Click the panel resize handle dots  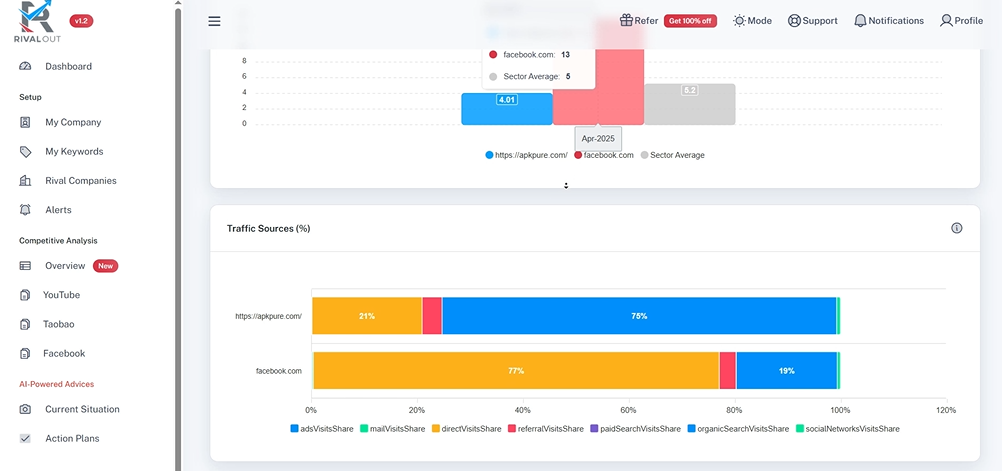(566, 186)
